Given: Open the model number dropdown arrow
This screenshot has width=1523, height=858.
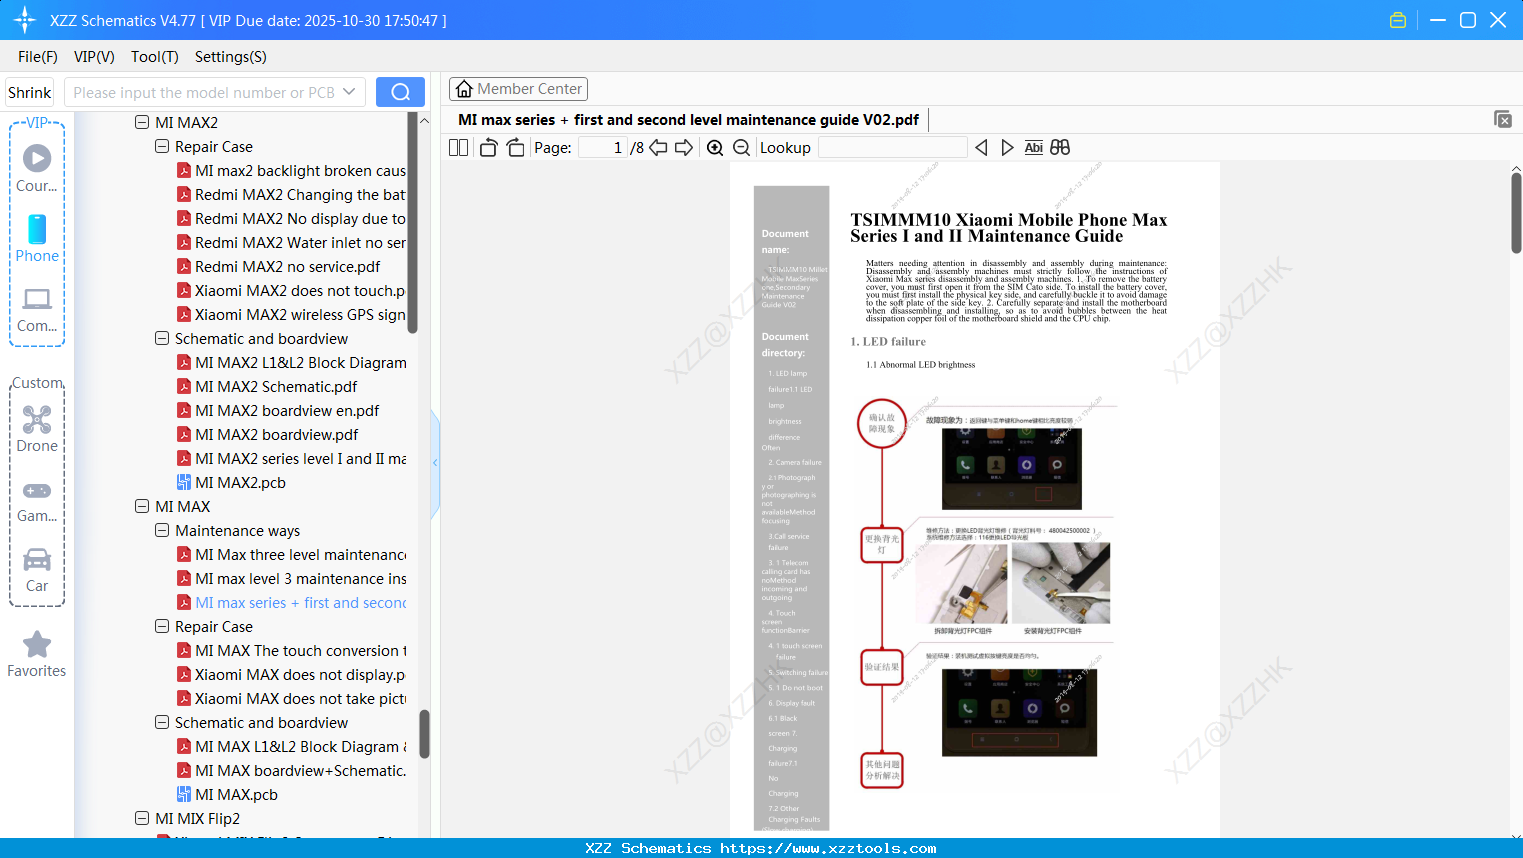Looking at the screenshot, I should coord(349,92).
